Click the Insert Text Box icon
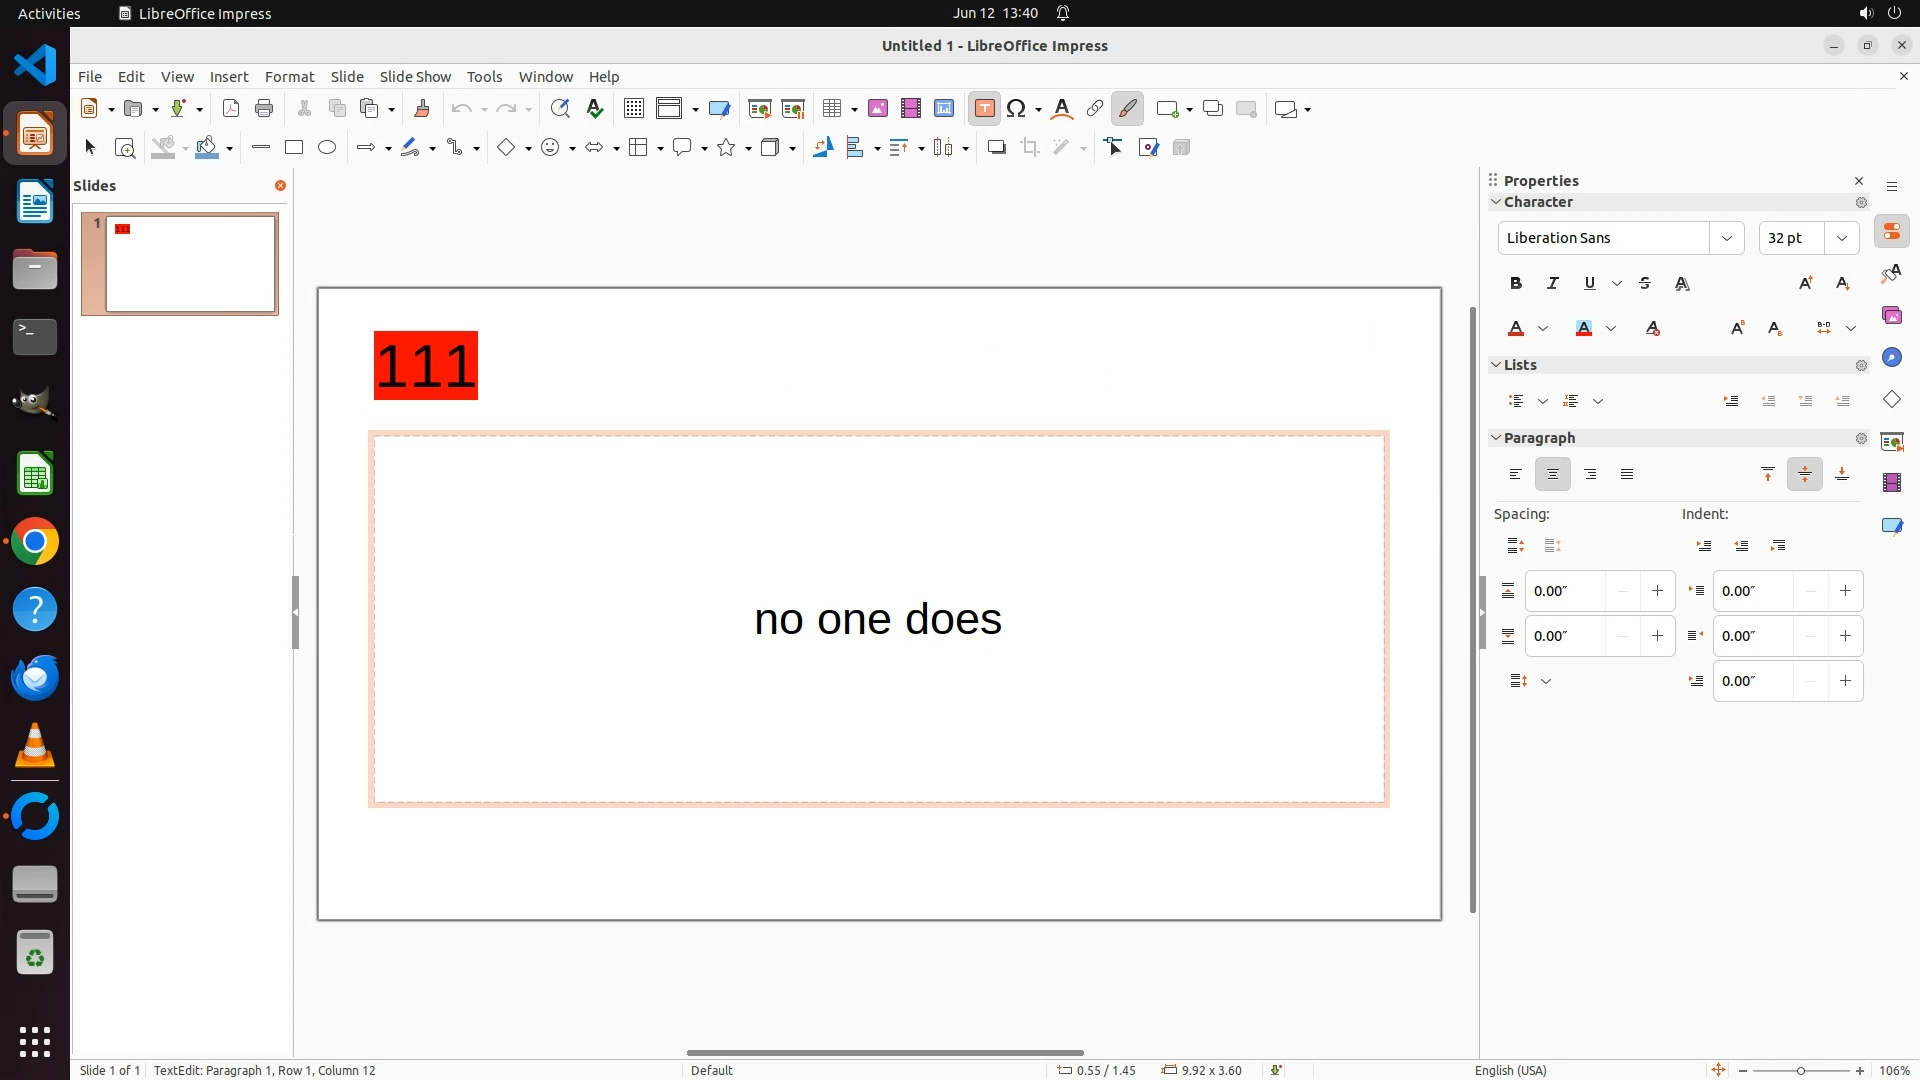The height and width of the screenshot is (1080, 1920). coord(984,109)
